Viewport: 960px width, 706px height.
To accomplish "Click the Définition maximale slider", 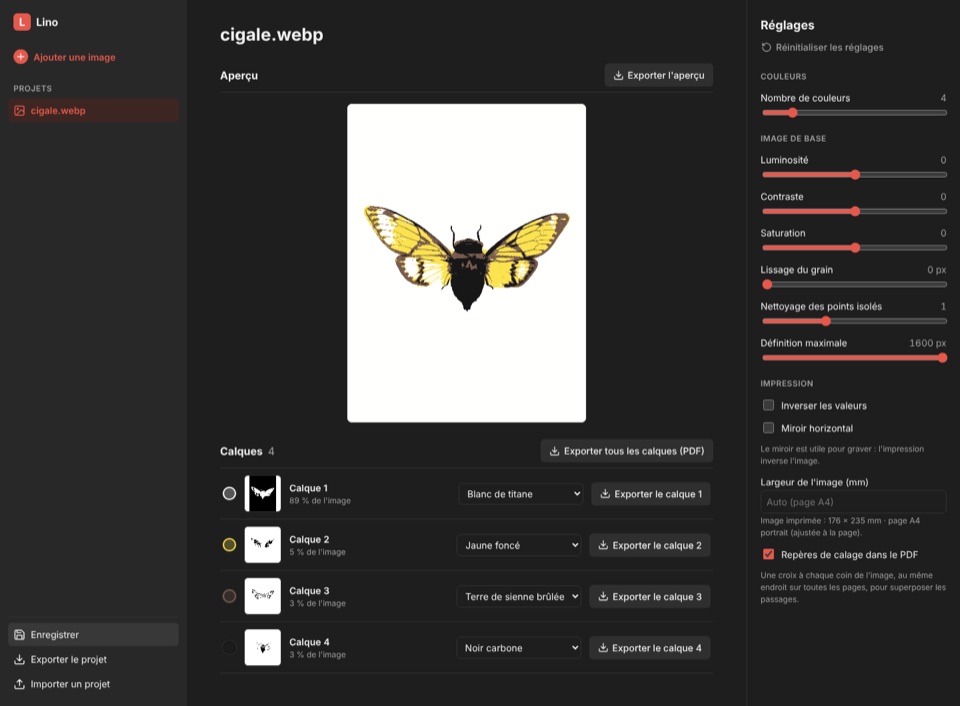I will point(854,358).
